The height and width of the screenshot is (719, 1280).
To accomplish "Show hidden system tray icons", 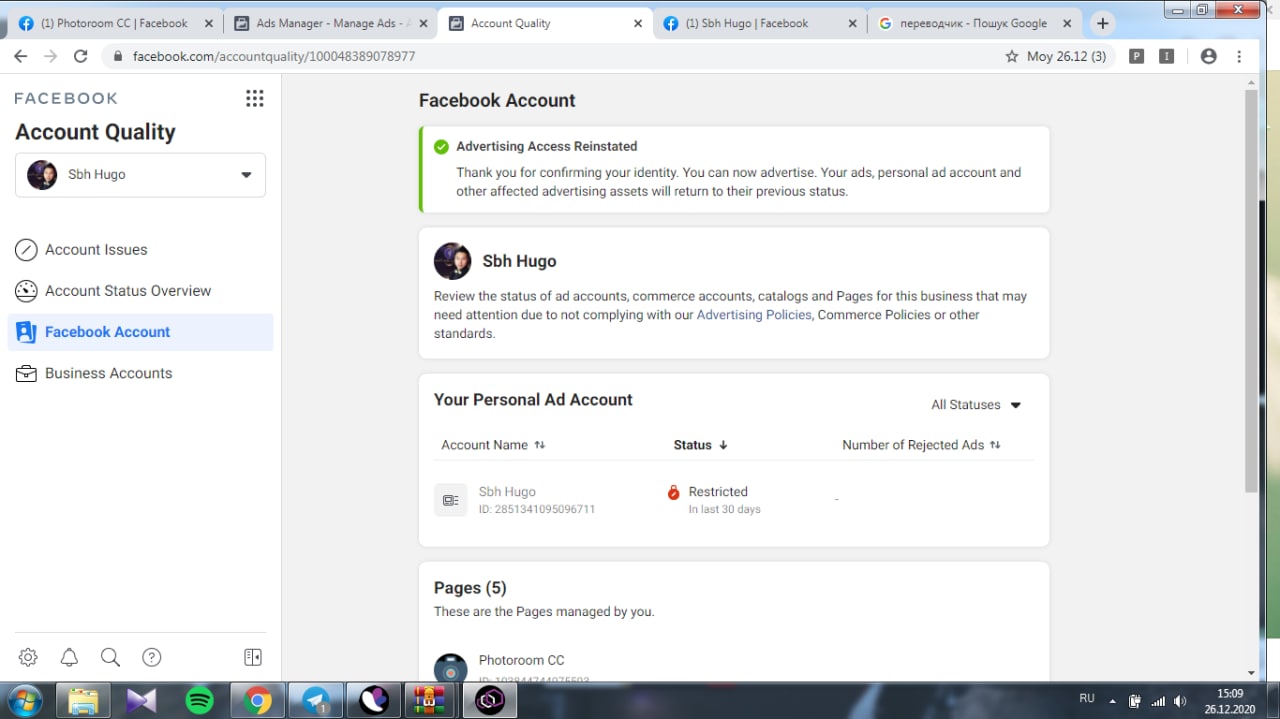I will point(1112,701).
